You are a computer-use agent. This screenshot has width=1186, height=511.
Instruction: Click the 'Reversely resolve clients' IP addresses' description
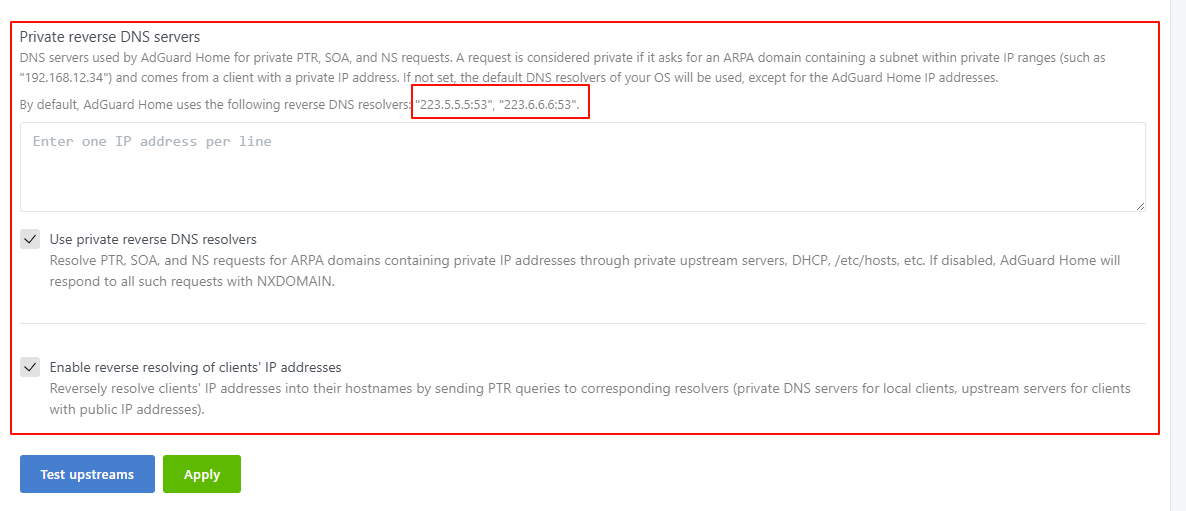590,400
